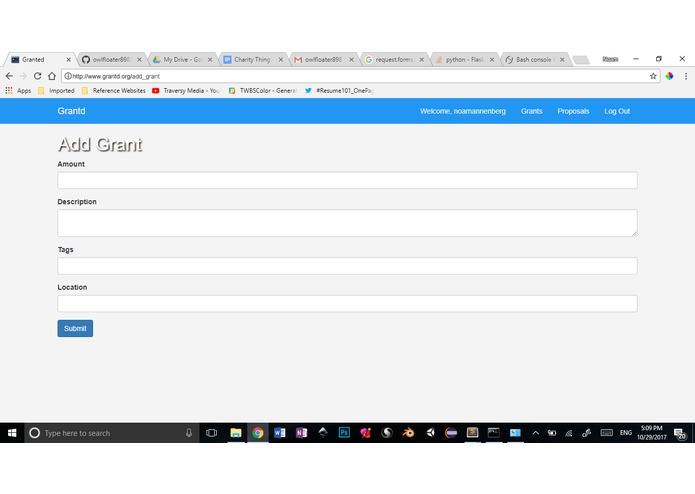Open the Proposals navigation link
This screenshot has width=695, height=494.
pos(573,111)
